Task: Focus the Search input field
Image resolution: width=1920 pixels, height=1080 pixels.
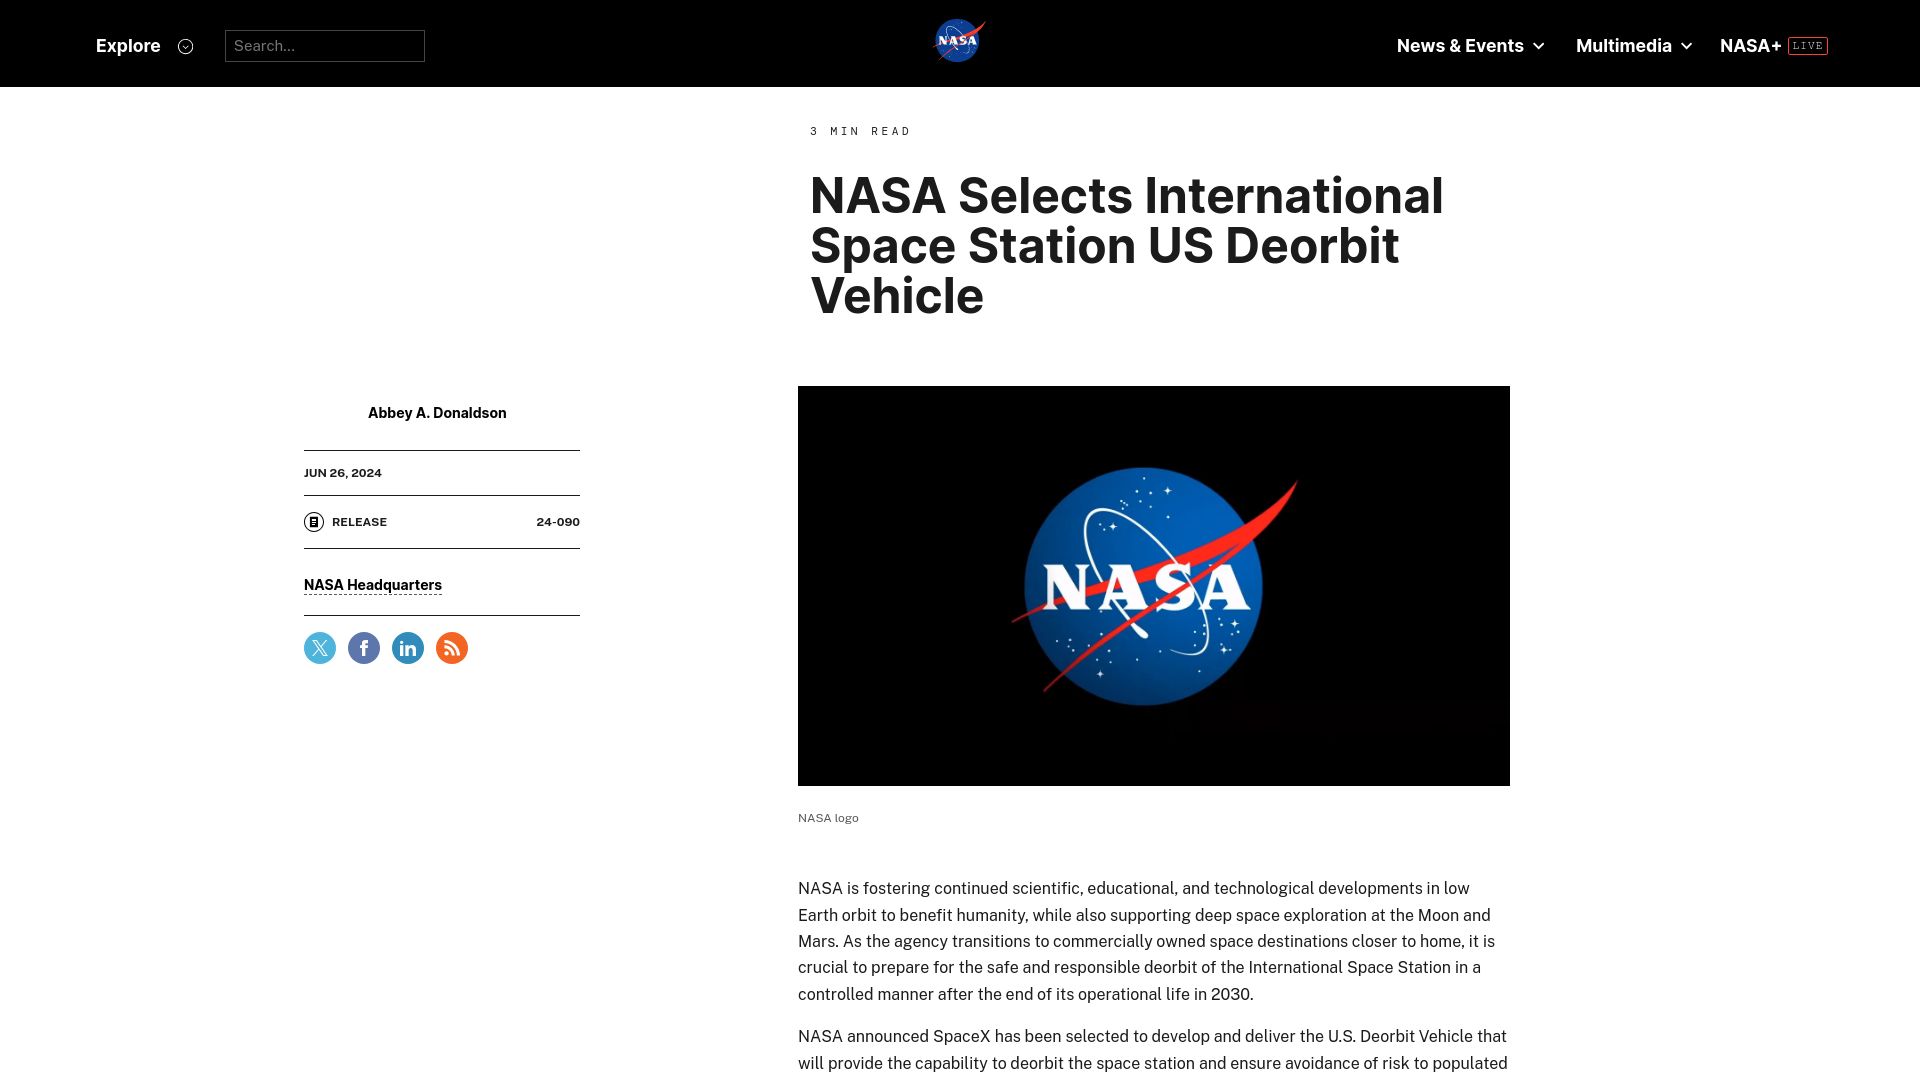Action: (x=325, y=46)
